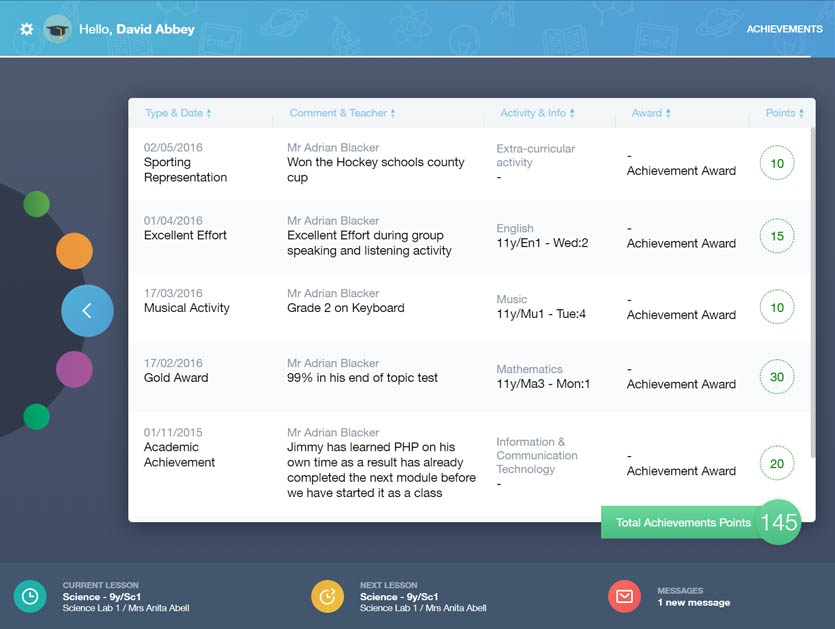Sort table by Points column
Viewport: 835px width, 629px height.
(784, 113)
